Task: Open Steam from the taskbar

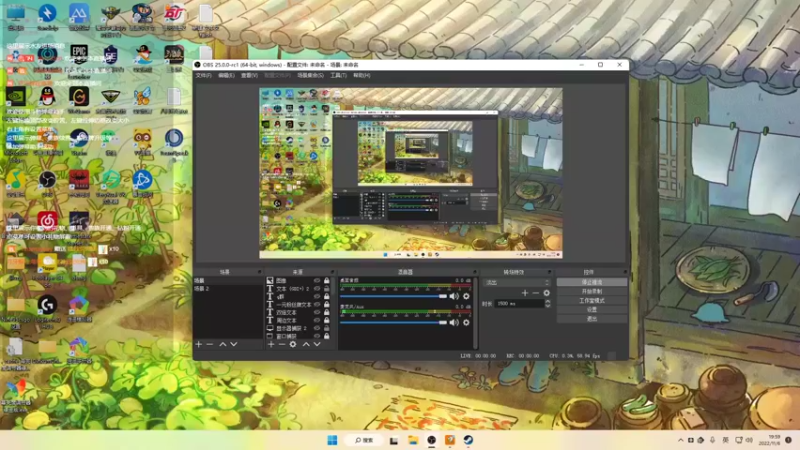Action: coord(468,440)
